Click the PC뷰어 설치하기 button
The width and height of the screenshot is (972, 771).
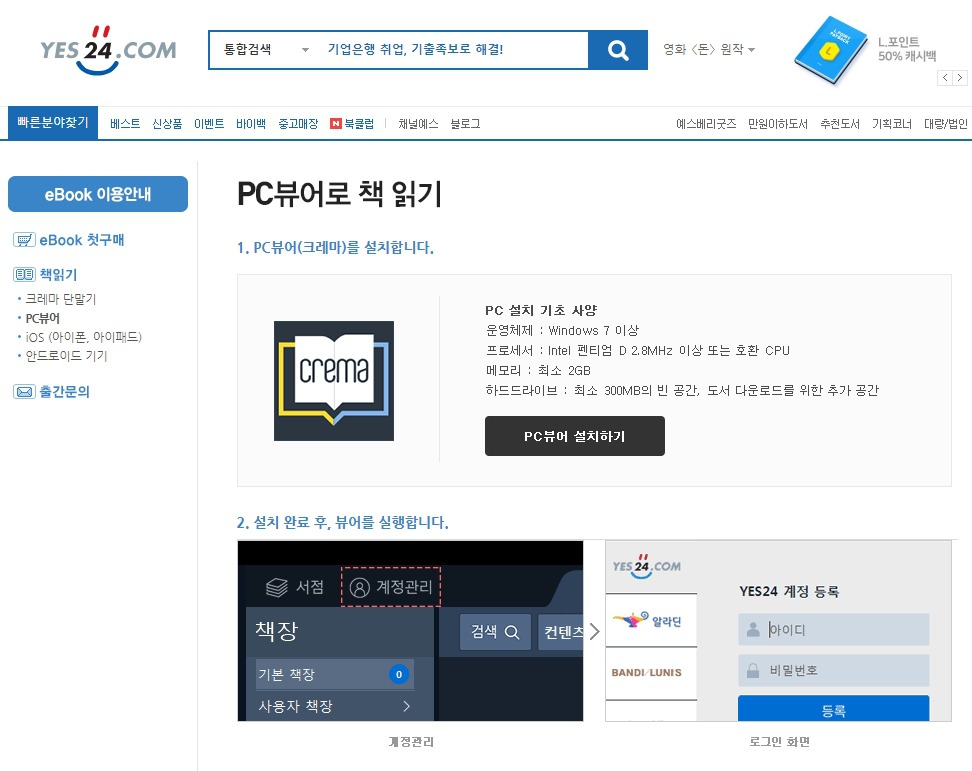(x=575, y=436)
